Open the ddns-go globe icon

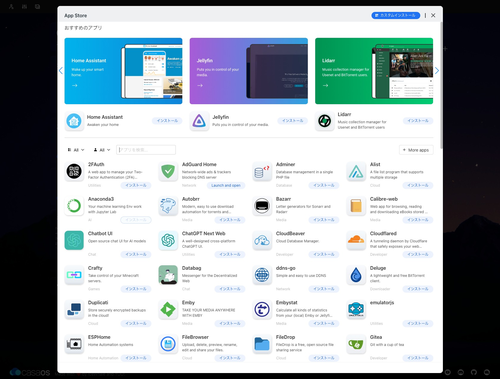point(262,275)
